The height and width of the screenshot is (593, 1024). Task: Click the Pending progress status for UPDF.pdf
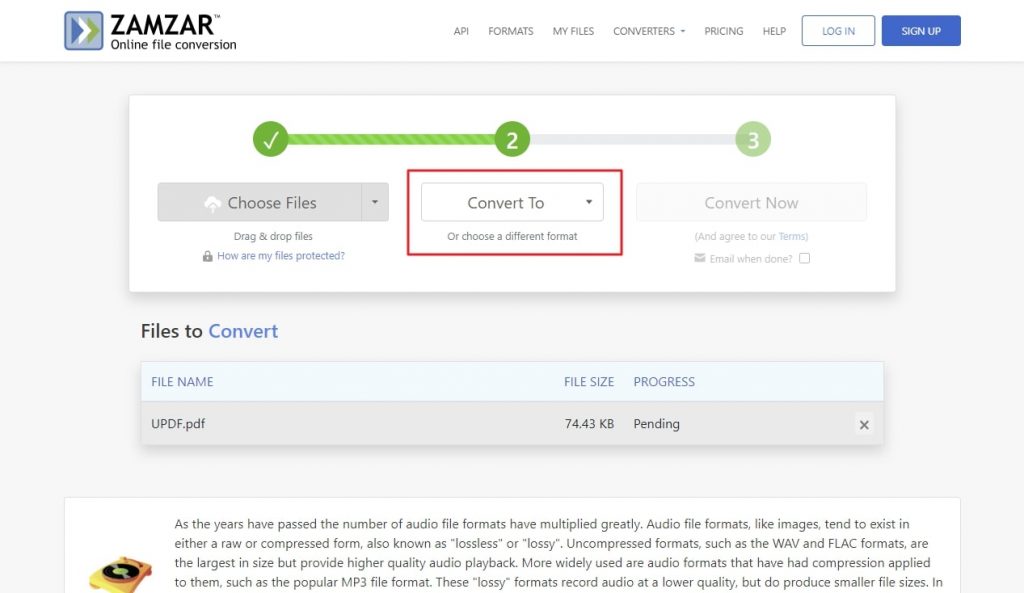pyautogui.click(x=656, y=424)
